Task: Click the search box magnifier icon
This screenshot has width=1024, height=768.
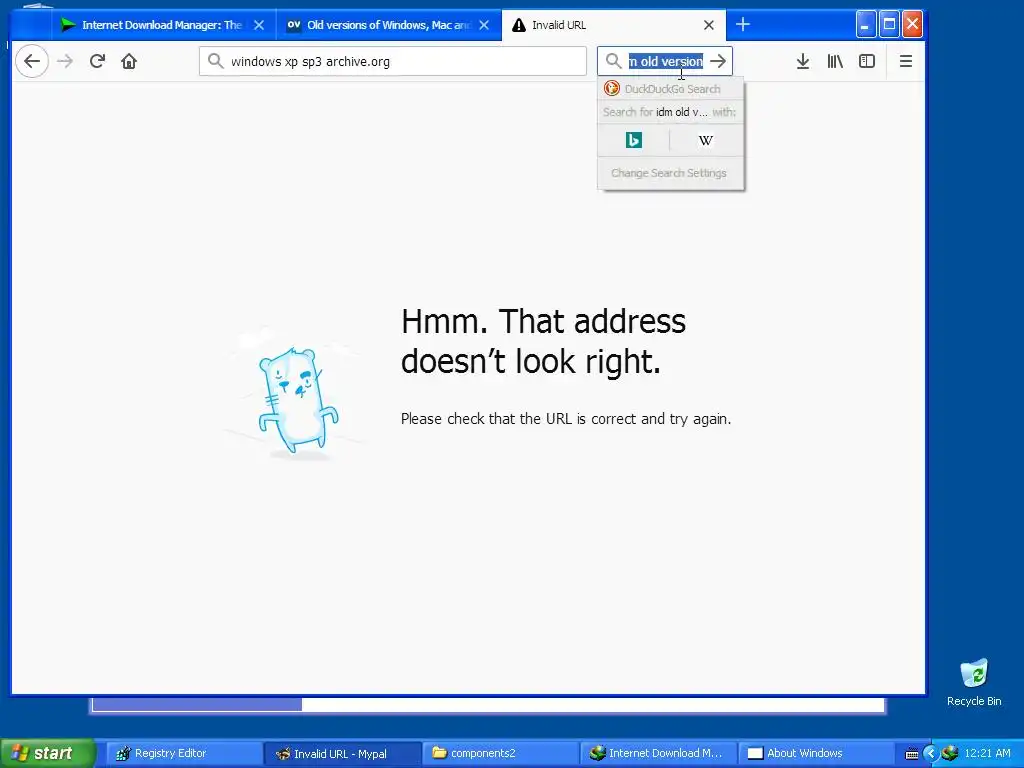Action: coord(613,61)
